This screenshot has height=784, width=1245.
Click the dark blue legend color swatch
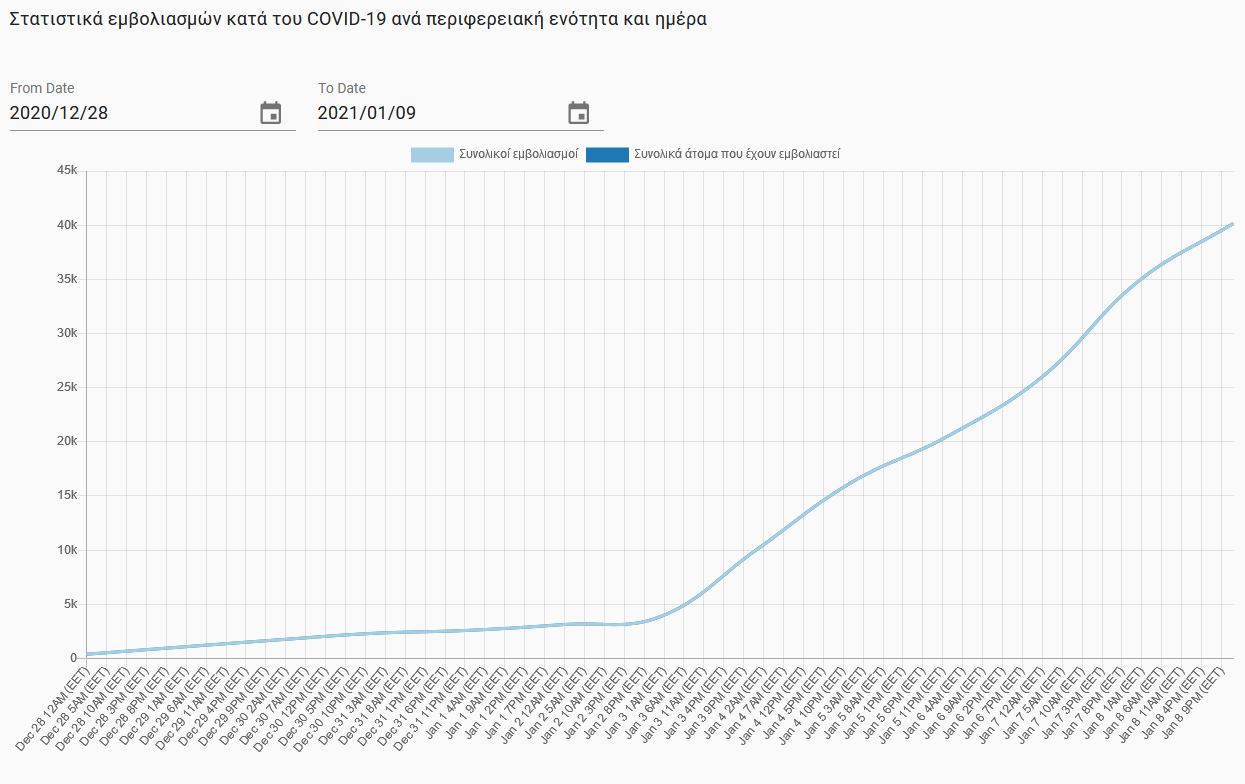click(607, 155)
